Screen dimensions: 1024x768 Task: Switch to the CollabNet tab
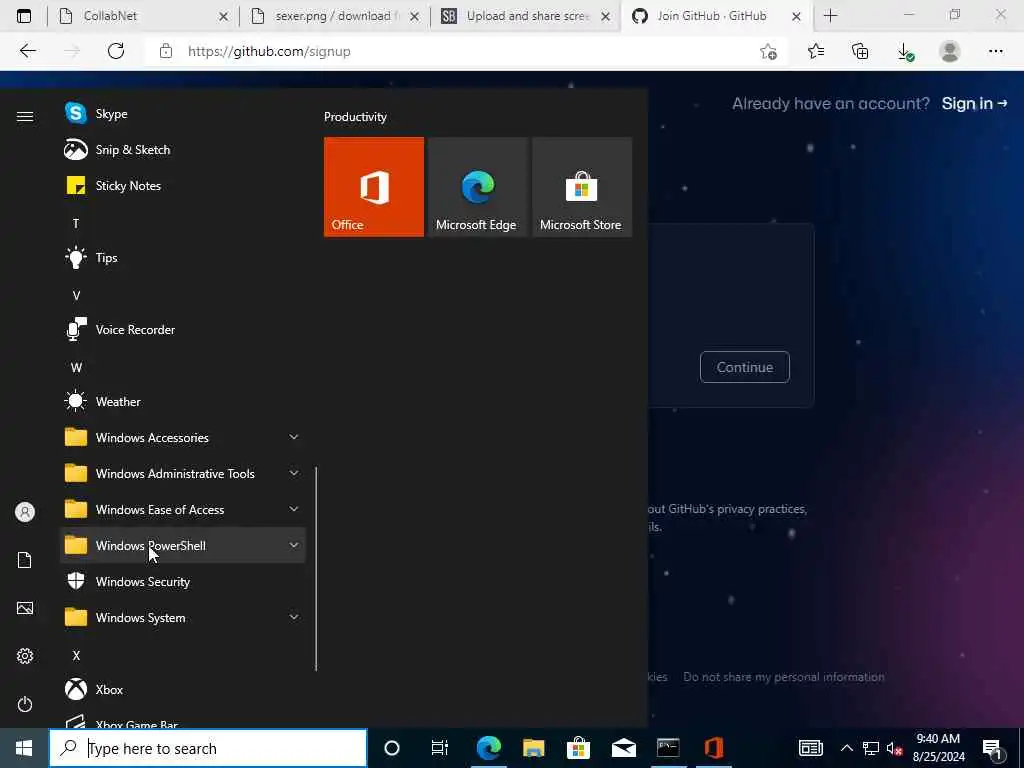[143, 16]
